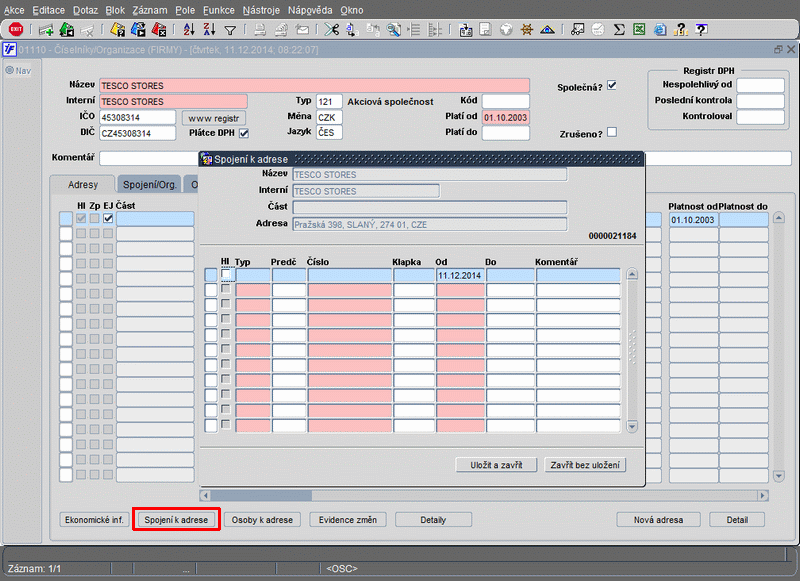This screenshot has height=581, width=800.
Task: Click the www registr button
Action: (214, 118)
